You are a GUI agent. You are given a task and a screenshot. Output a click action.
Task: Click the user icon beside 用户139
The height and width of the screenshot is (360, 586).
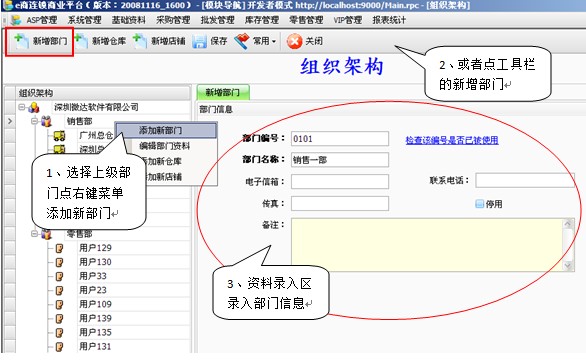click(x=59, y=319)
